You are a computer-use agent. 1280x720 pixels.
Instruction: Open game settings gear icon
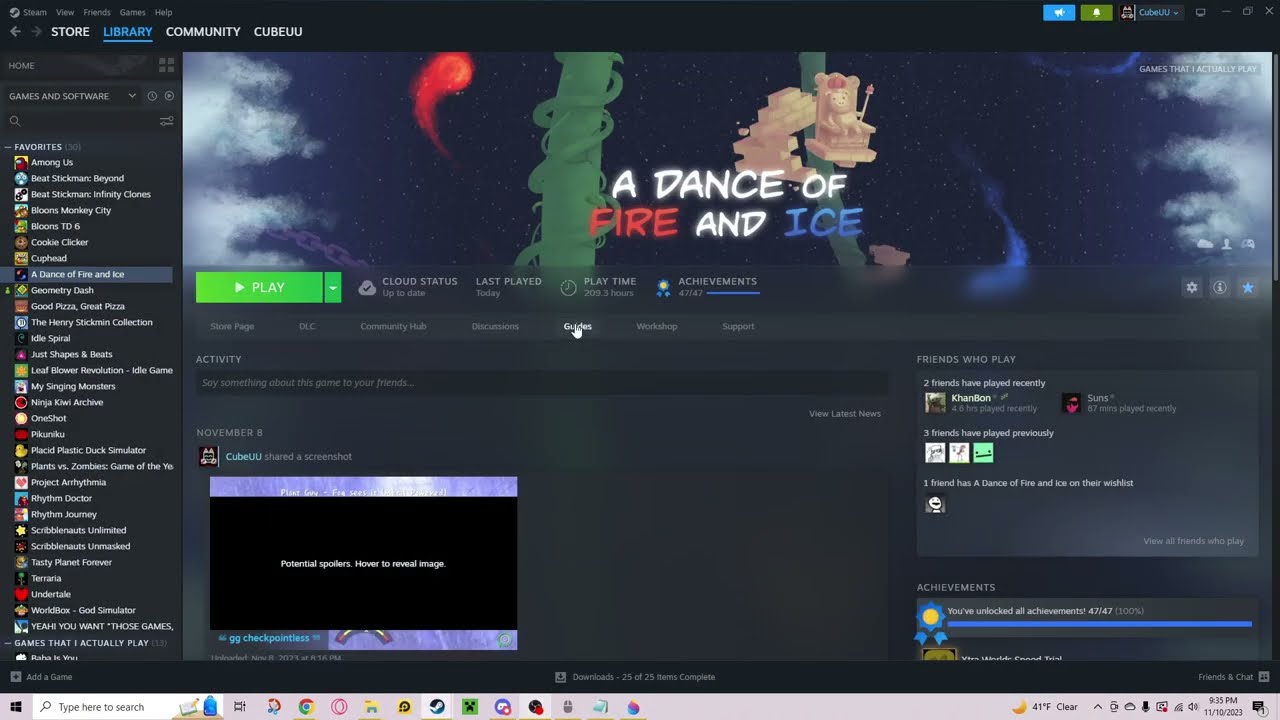[x=1192, y=287]
